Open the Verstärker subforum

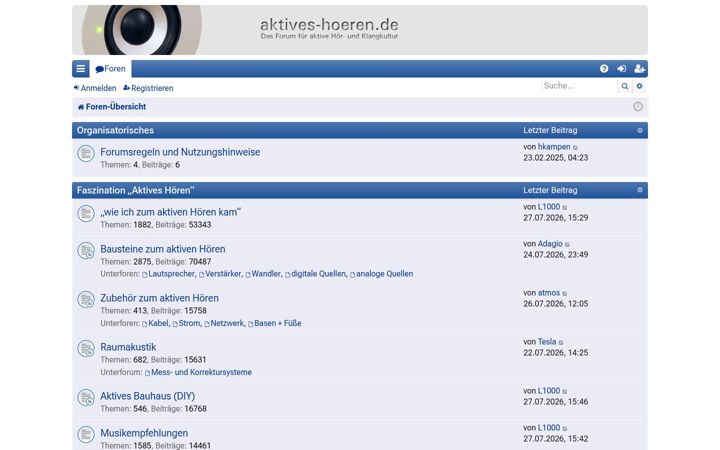point(223,274)
